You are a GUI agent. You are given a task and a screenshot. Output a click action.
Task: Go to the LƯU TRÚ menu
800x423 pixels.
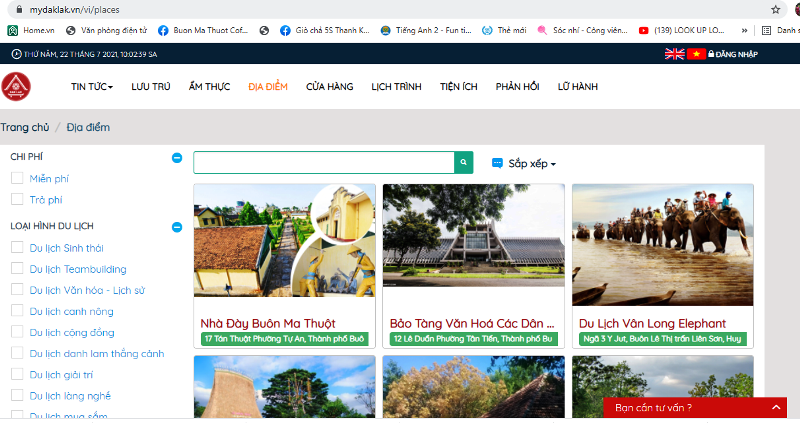(x=151, y=87)
